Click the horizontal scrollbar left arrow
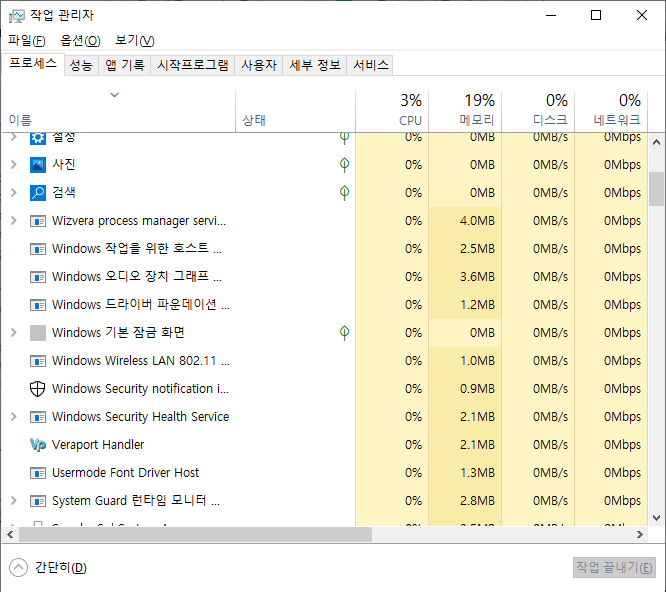666x592 pixels. [x=10, y=535]
